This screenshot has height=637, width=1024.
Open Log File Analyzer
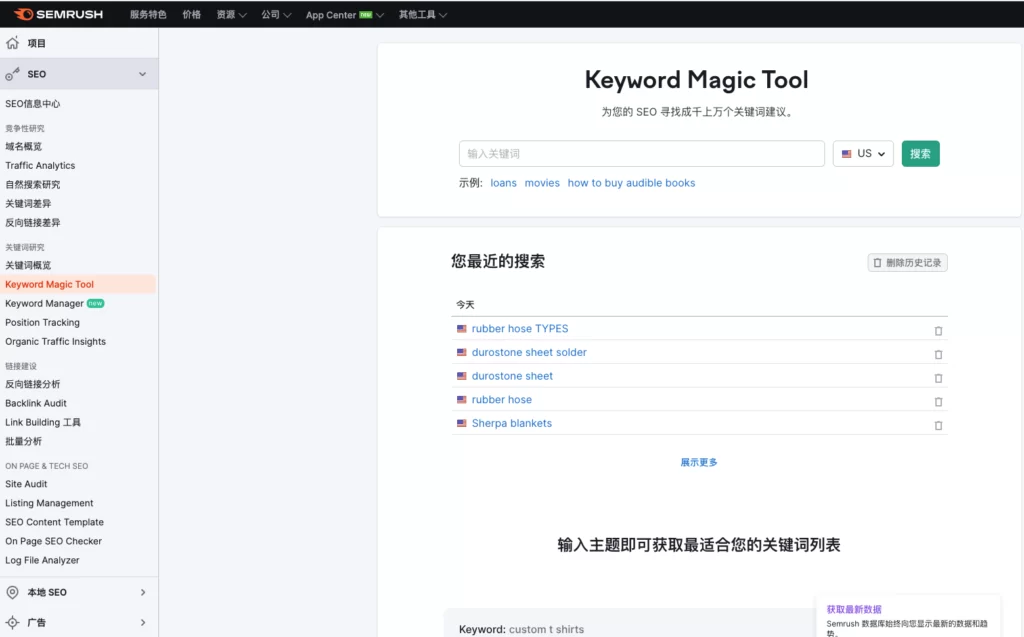[x=42, y=560]
